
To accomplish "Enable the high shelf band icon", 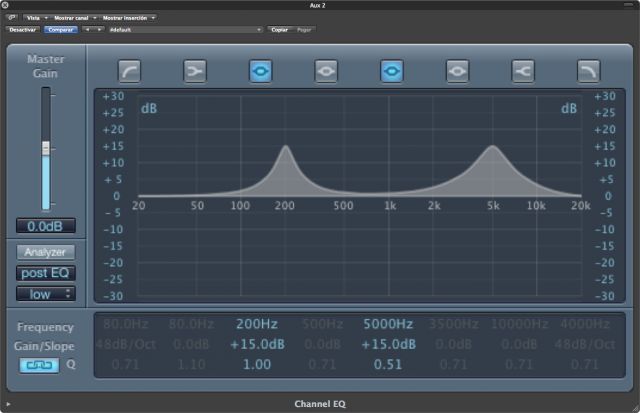I will click(523, 71).
